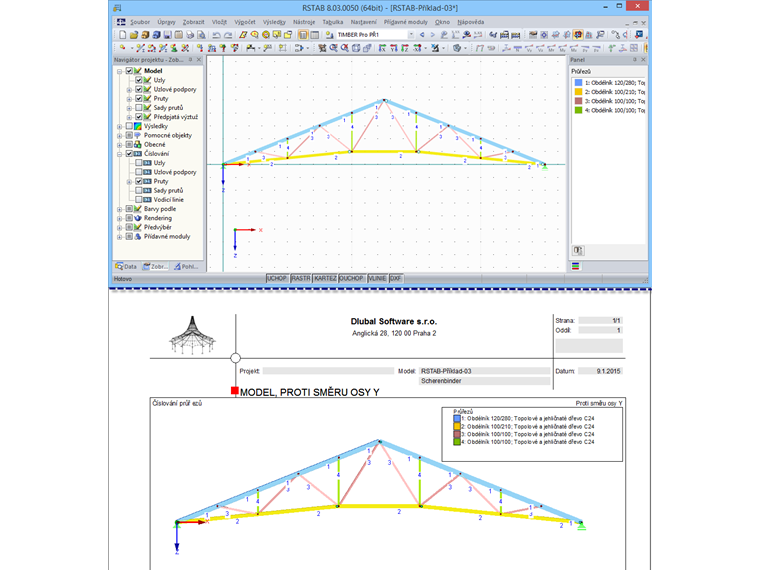Click blue swatch for Obdélník 120/280

(x=578, y=82)
